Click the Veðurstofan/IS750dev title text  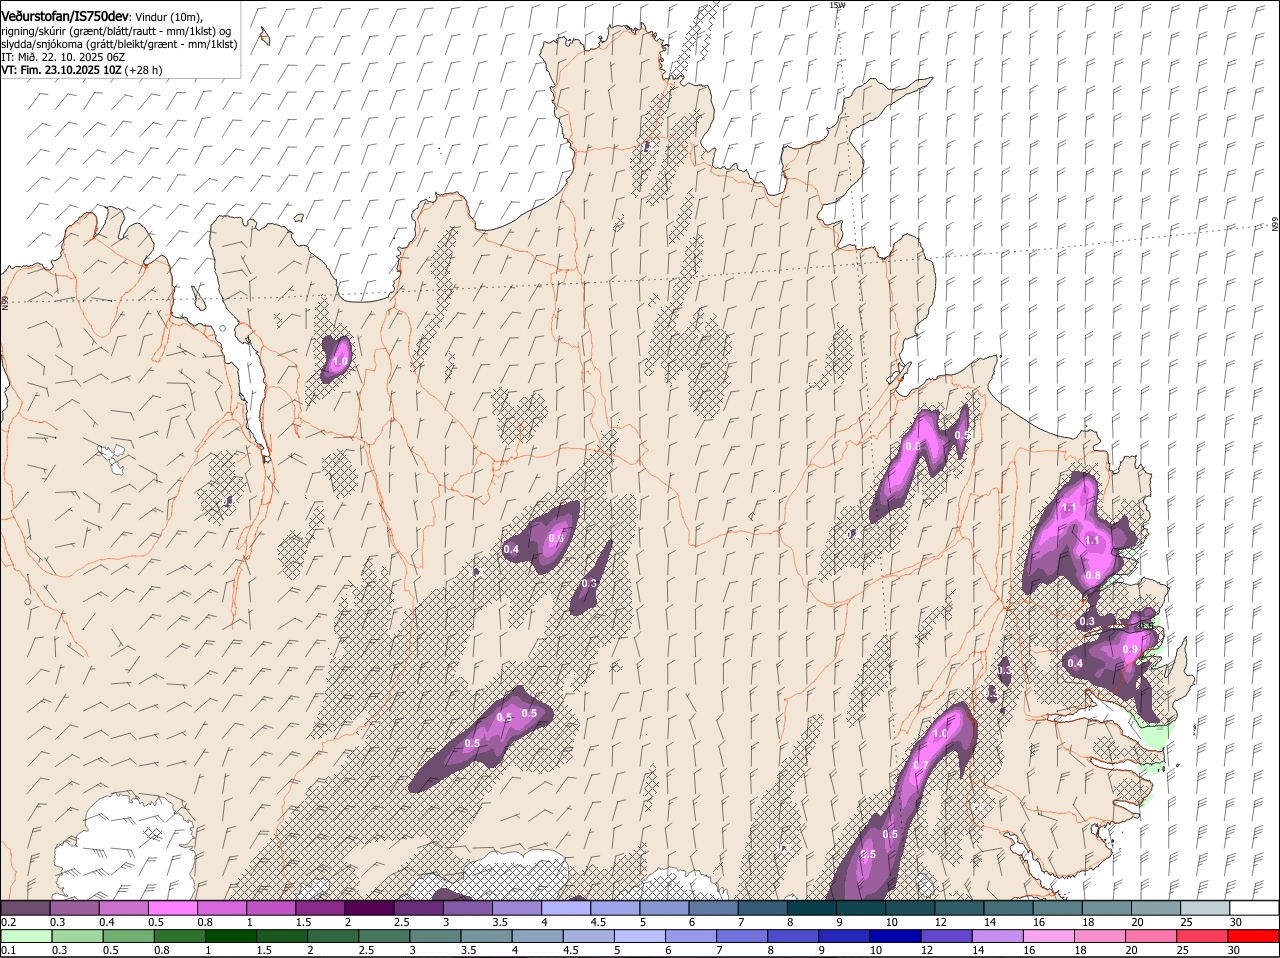coord(63,17)
